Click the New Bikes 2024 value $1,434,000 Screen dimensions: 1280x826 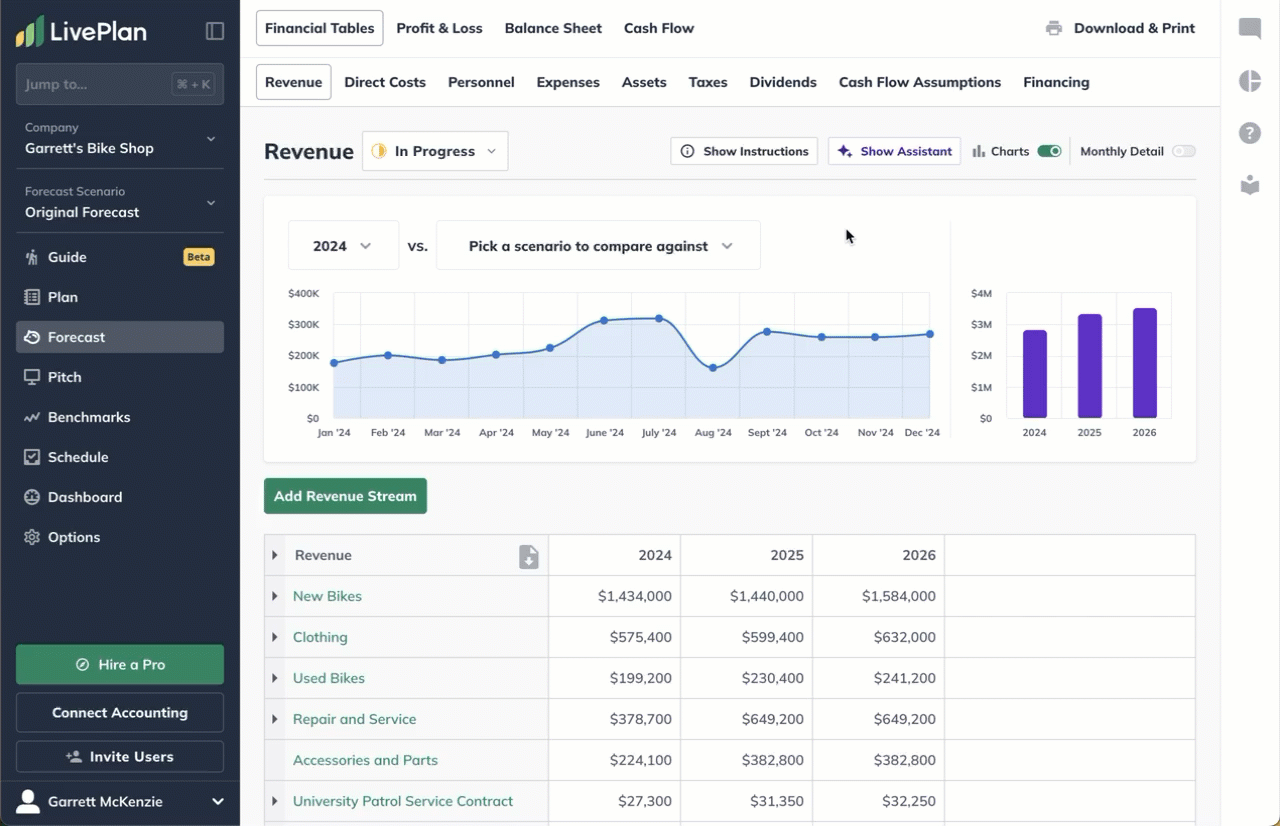634,596
